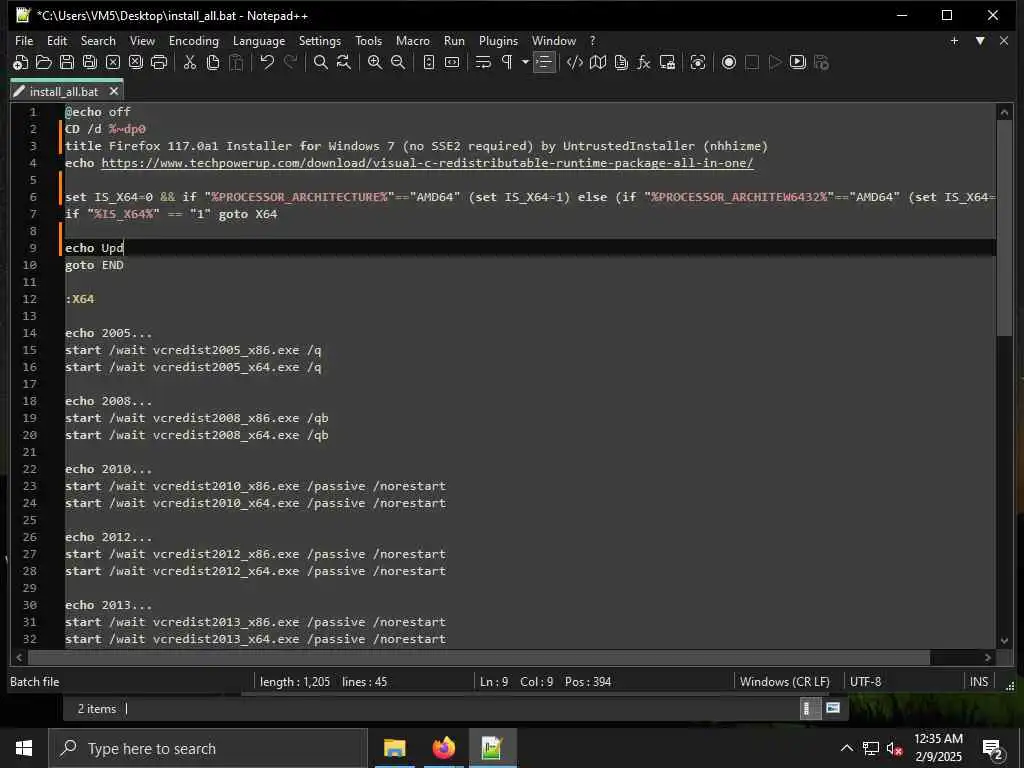
Task: Open the Edit menu
Action: [x=57, y=41]
